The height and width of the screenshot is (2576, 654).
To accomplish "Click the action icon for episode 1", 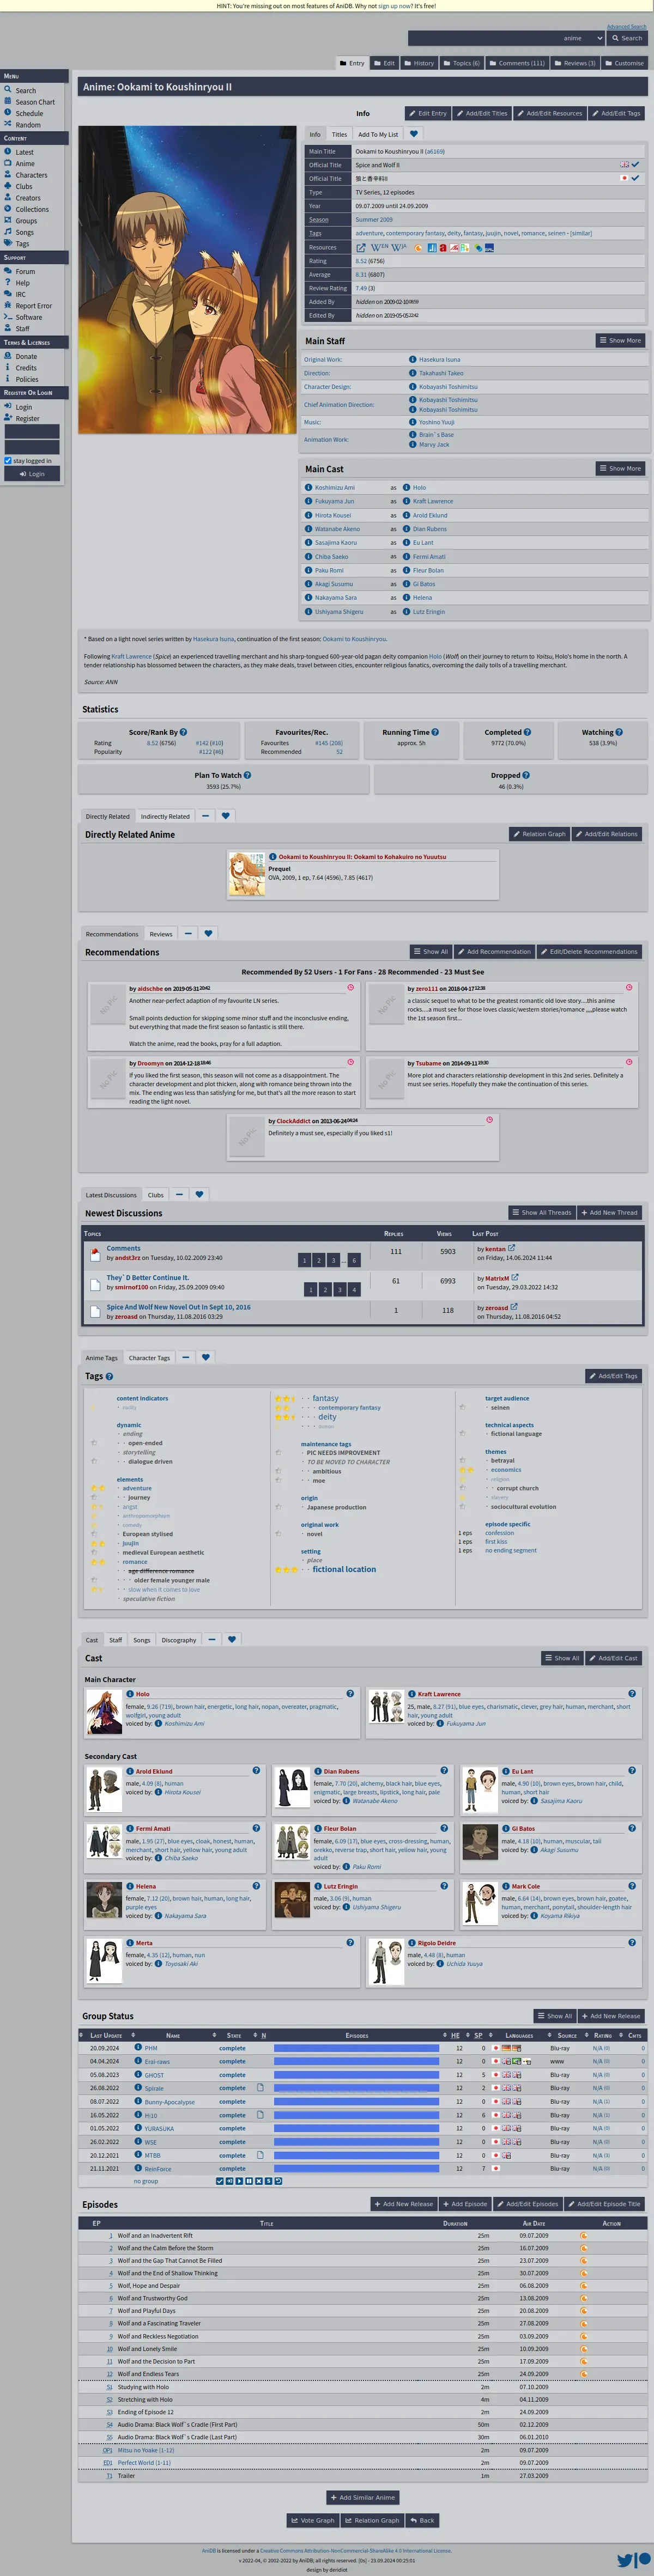I will click(584, 2235).
